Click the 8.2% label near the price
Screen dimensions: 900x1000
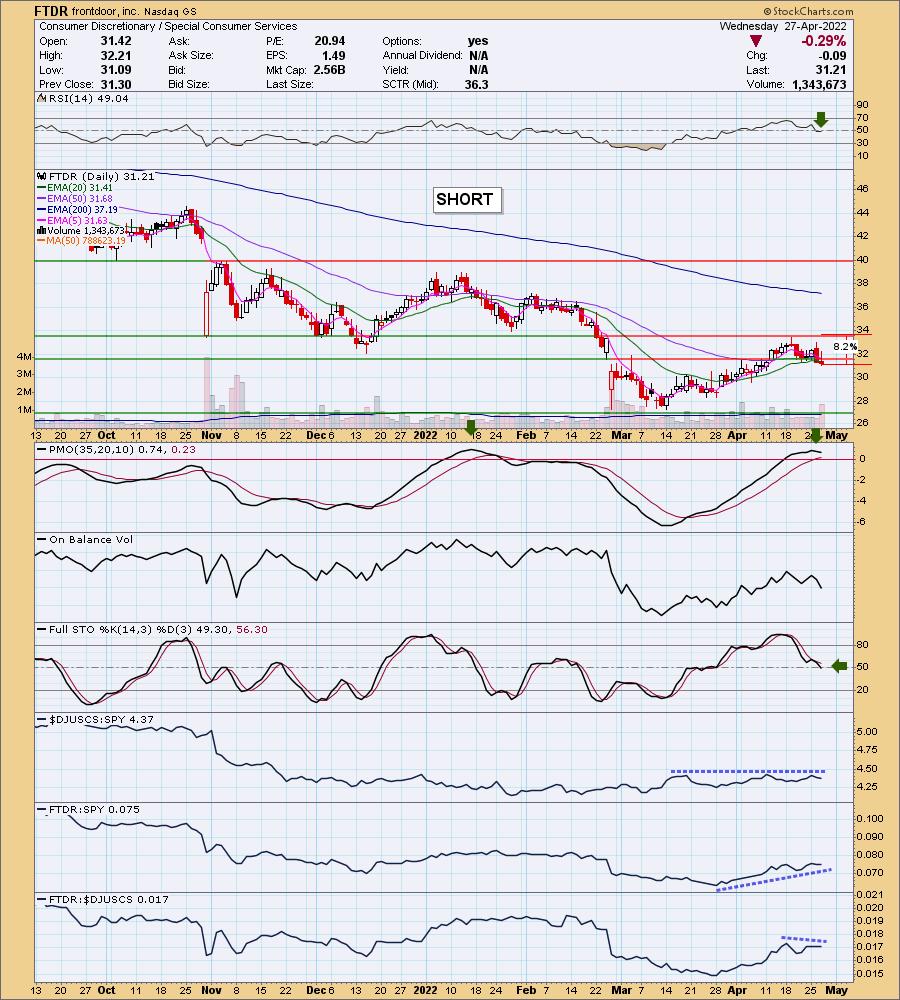845,346
